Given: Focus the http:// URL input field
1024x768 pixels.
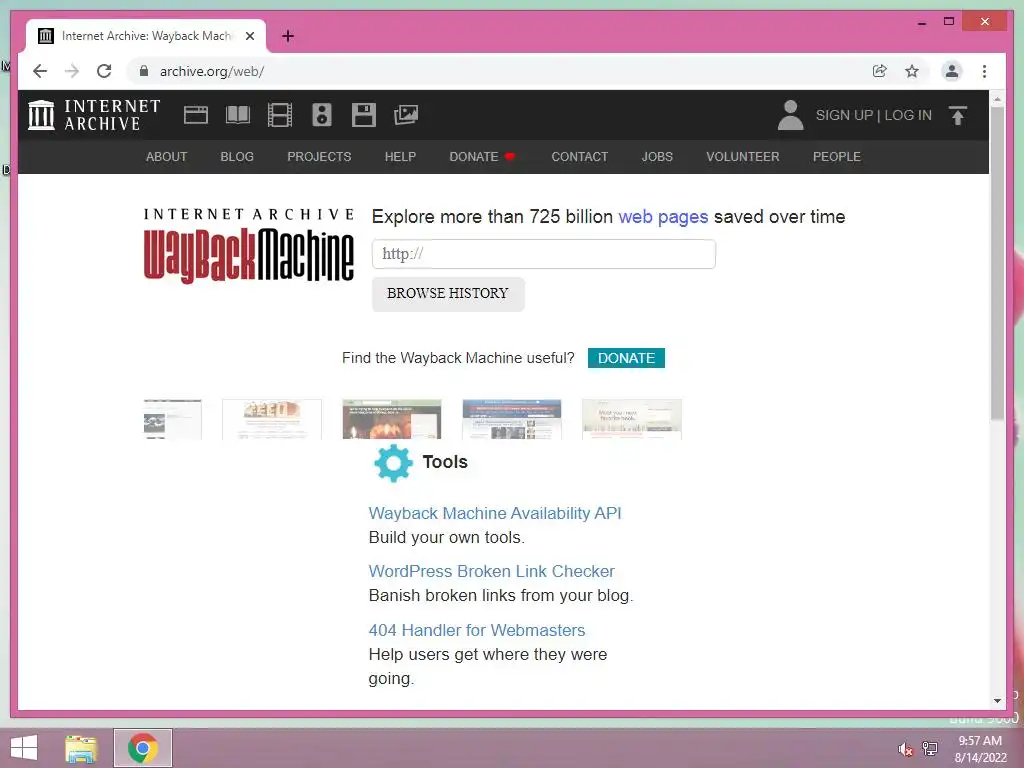Looking at the screenshot, I should pos(544,254).
